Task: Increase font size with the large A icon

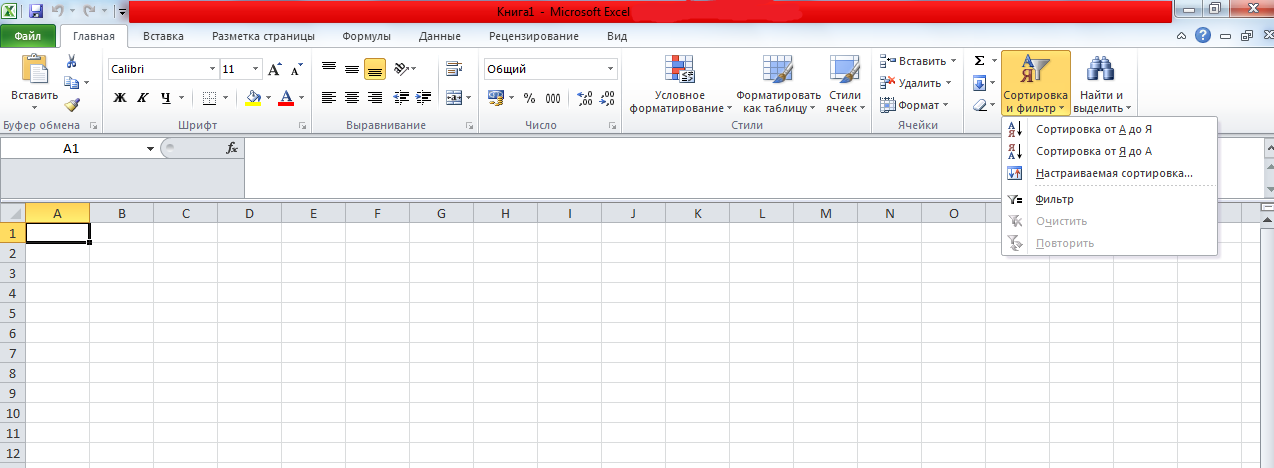Action: (x=275, y=69)
